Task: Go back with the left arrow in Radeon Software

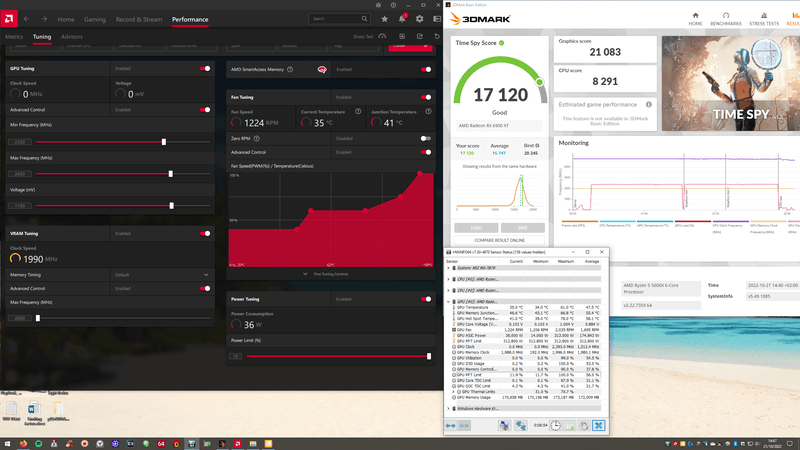Action: 27,19
